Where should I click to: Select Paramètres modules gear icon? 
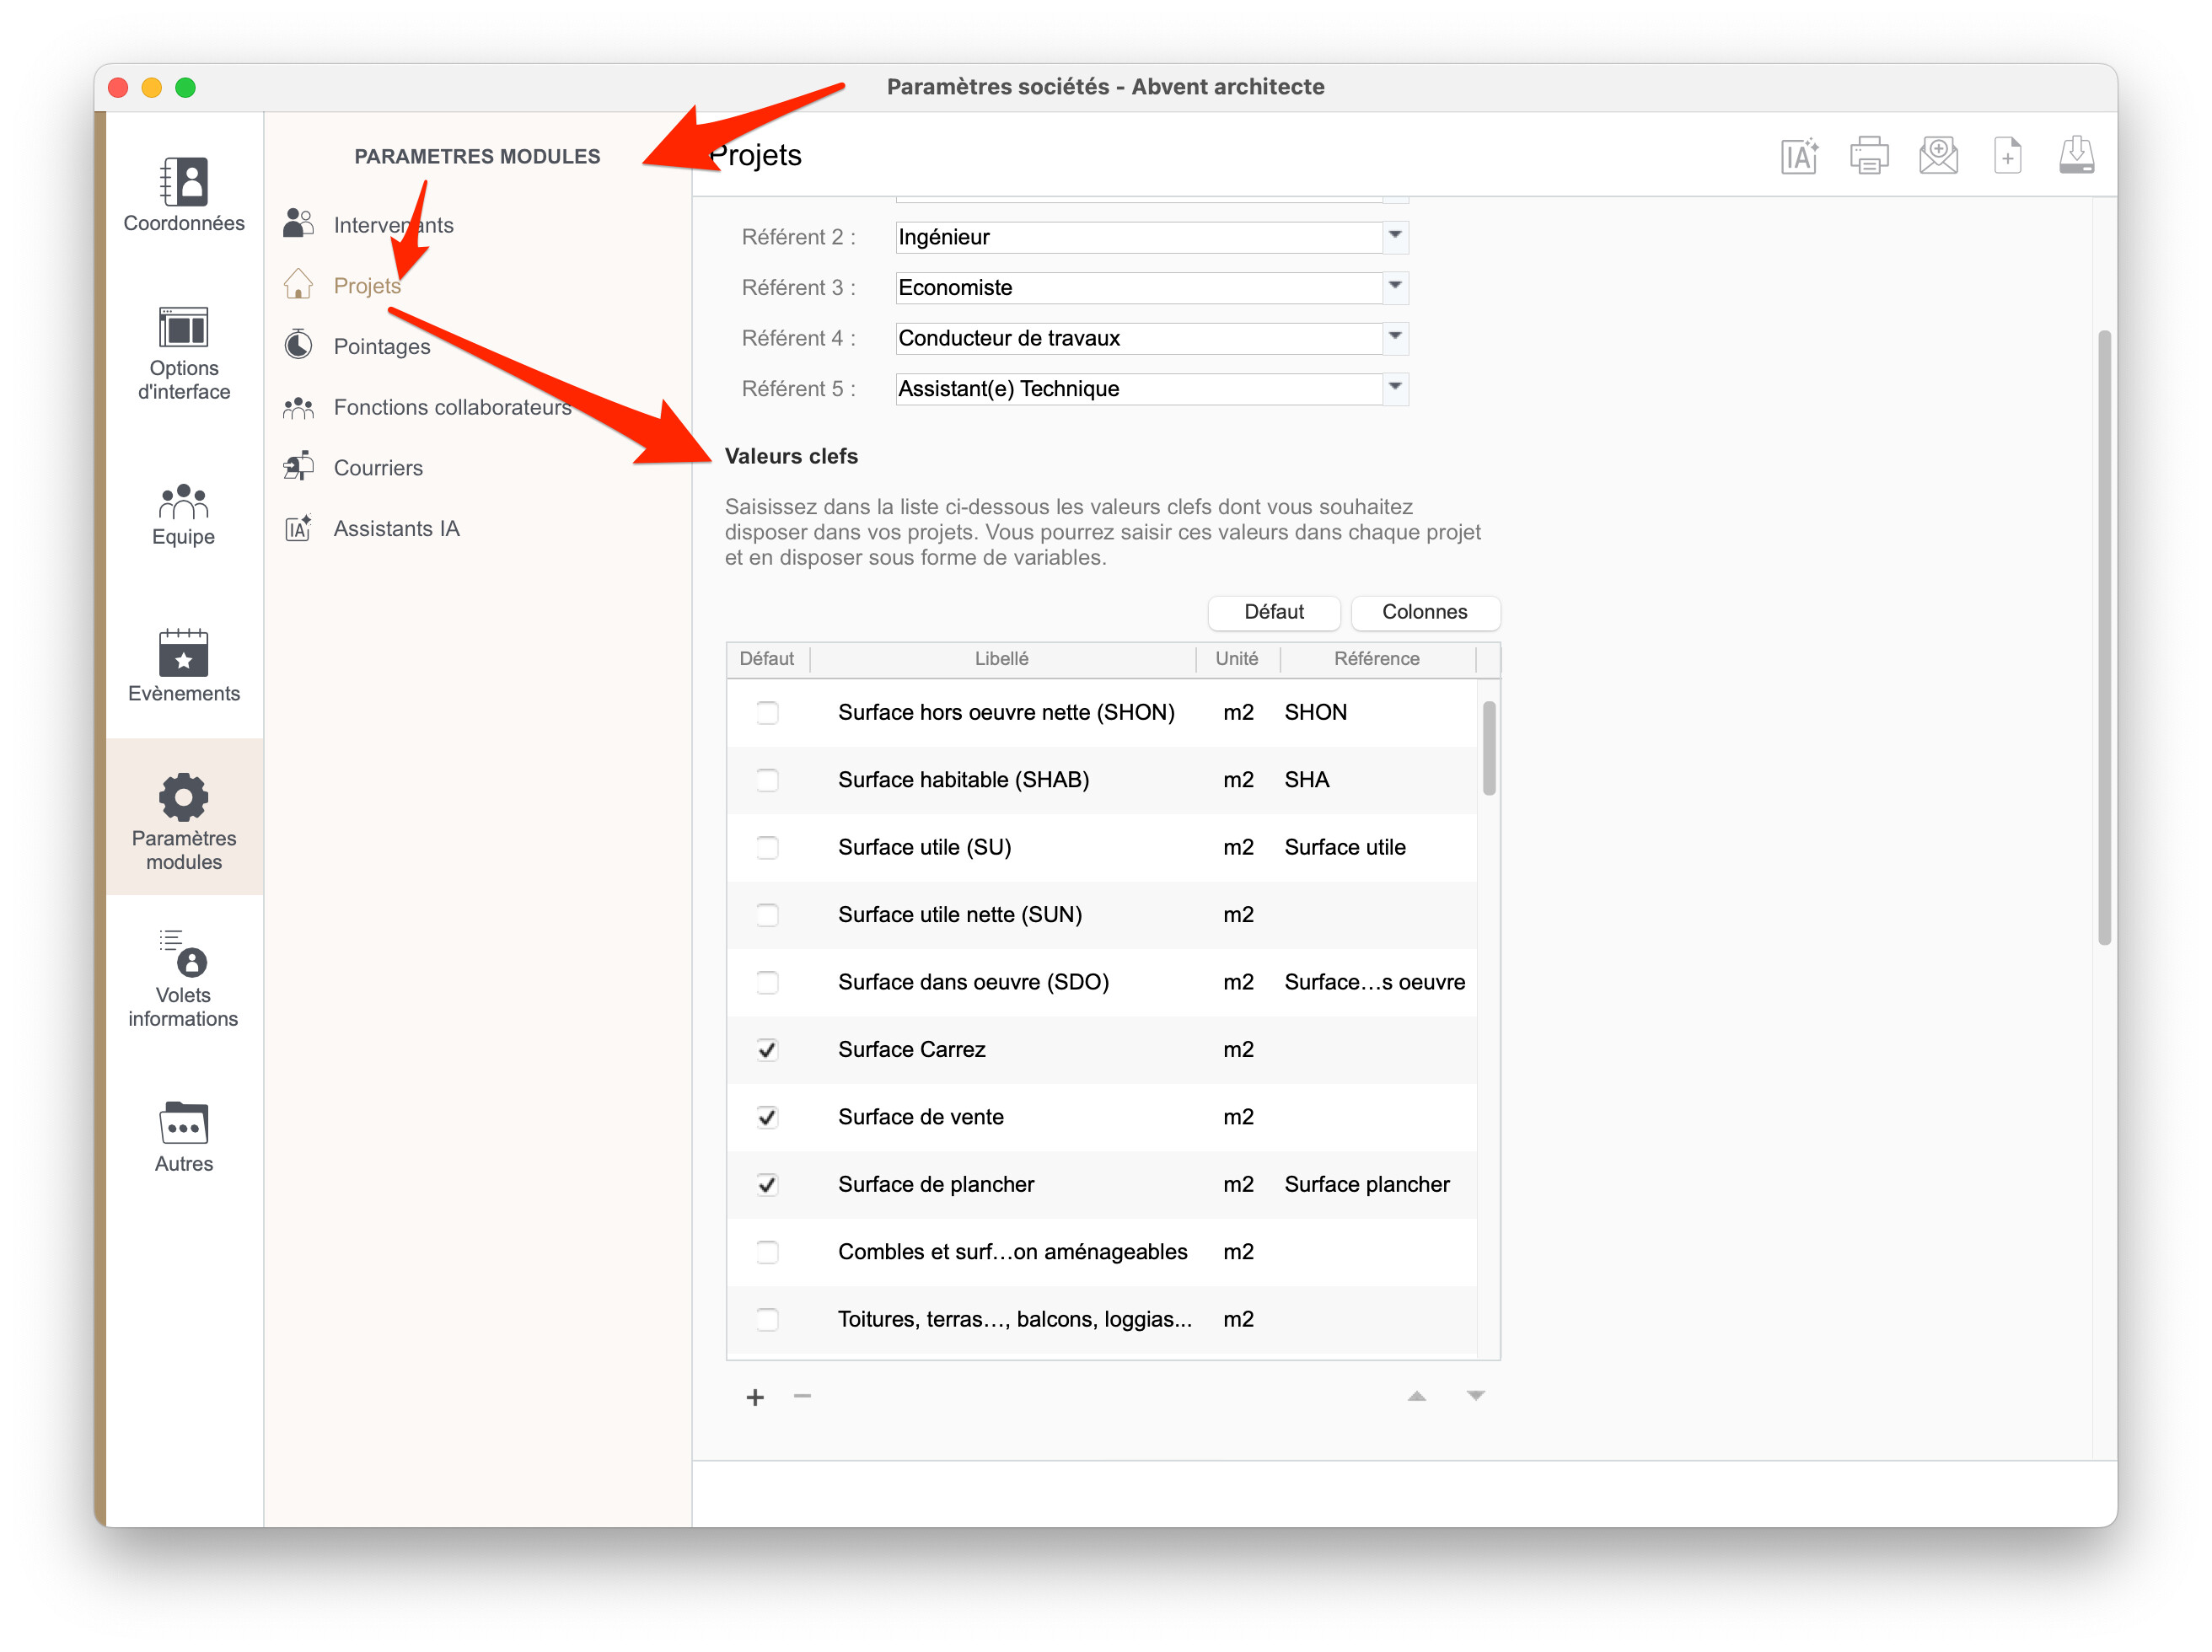tap(184, 797)
